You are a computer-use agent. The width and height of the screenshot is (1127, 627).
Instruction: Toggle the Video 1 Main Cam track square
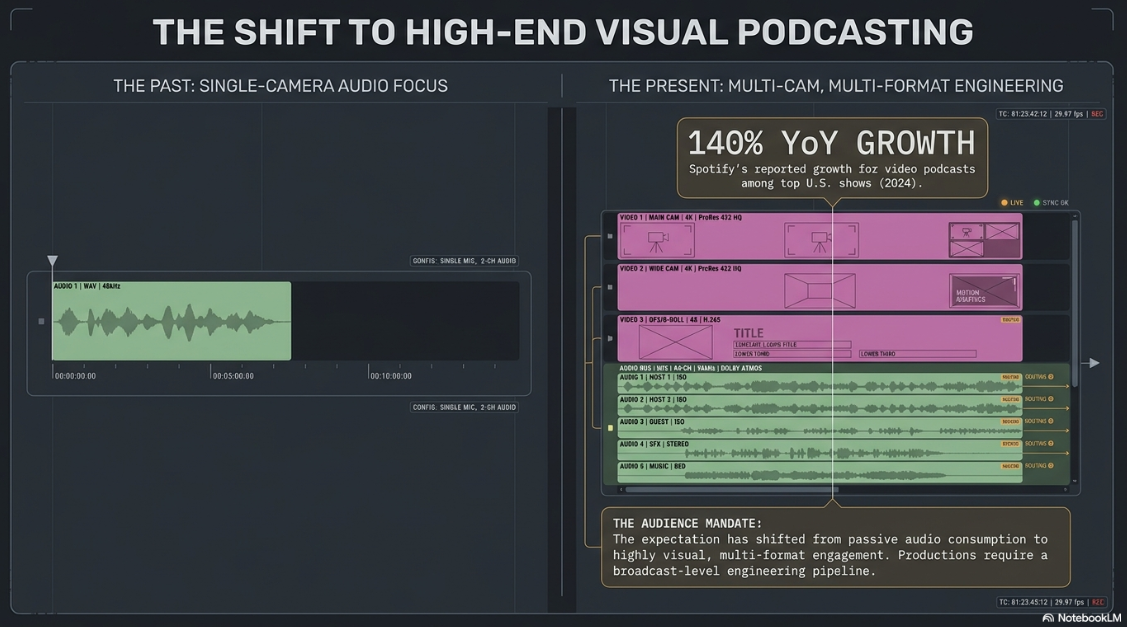(x=610, y=236)
